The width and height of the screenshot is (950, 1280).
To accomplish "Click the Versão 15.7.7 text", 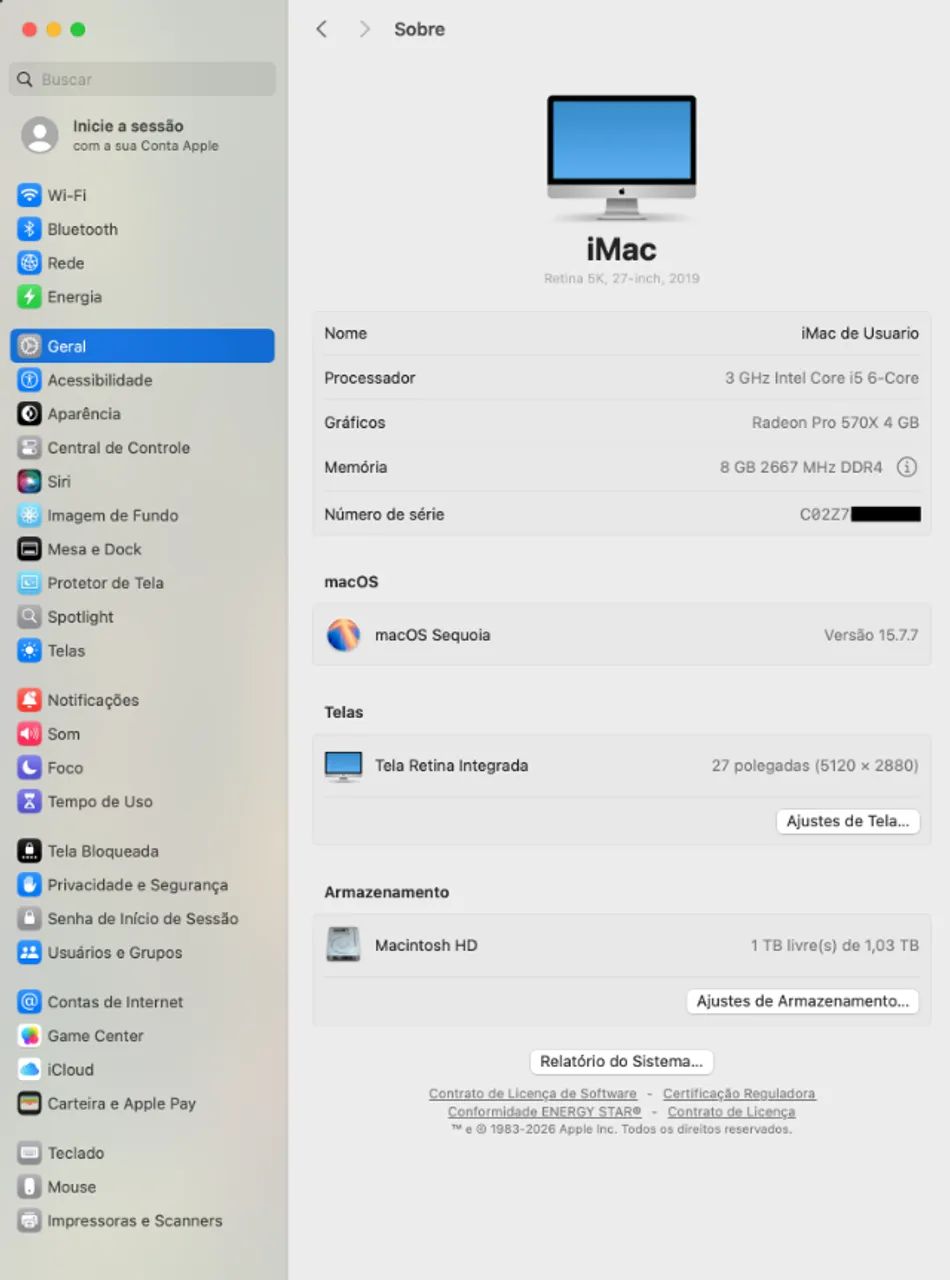I will point(871,635).
